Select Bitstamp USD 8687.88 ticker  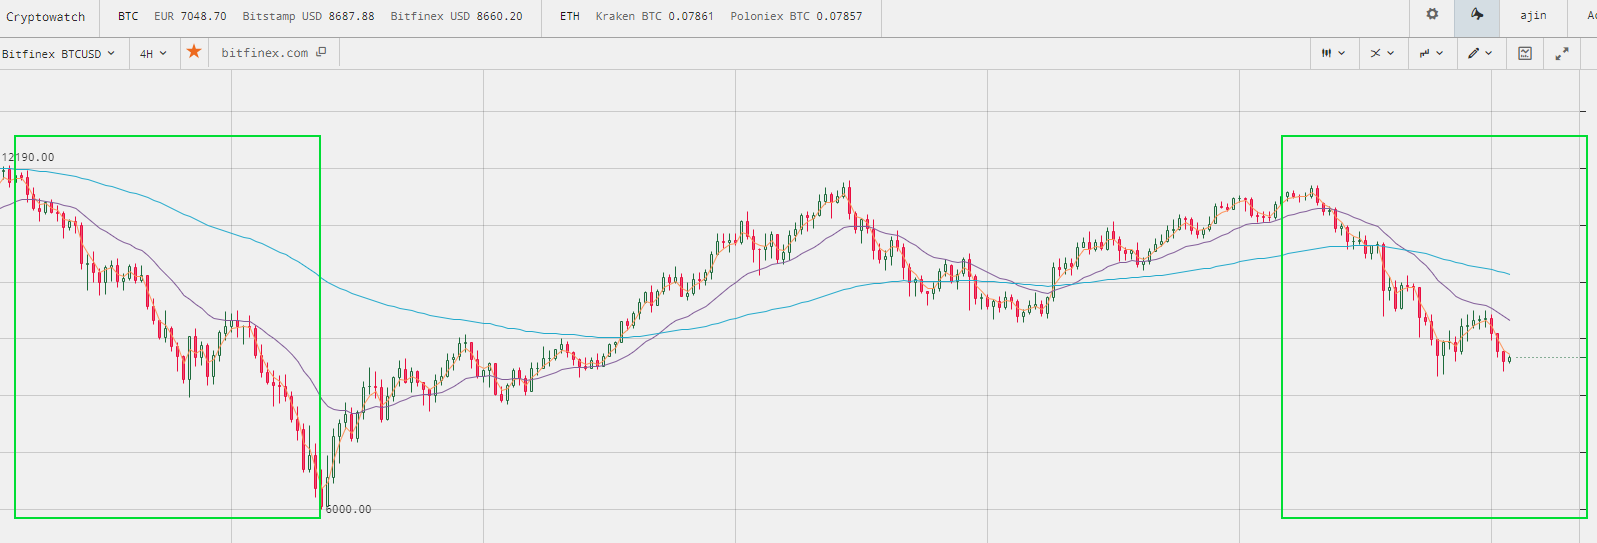click(x=308, y=16)
